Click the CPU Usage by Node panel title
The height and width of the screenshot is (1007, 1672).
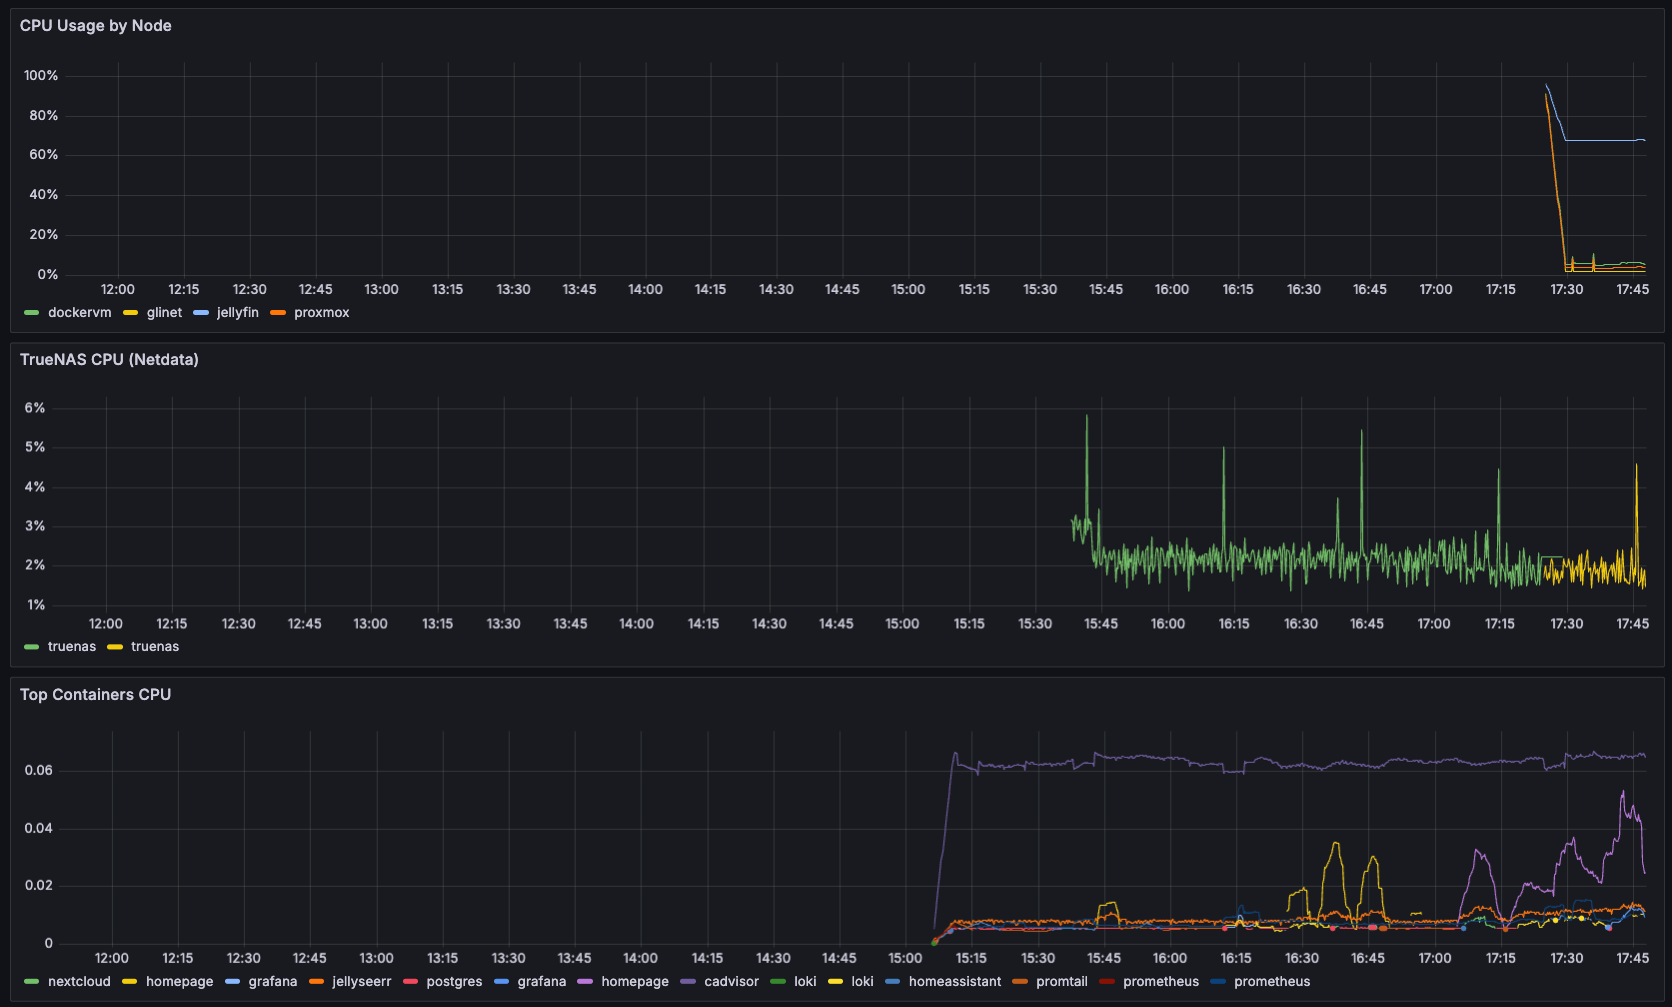tap(95, 26)
